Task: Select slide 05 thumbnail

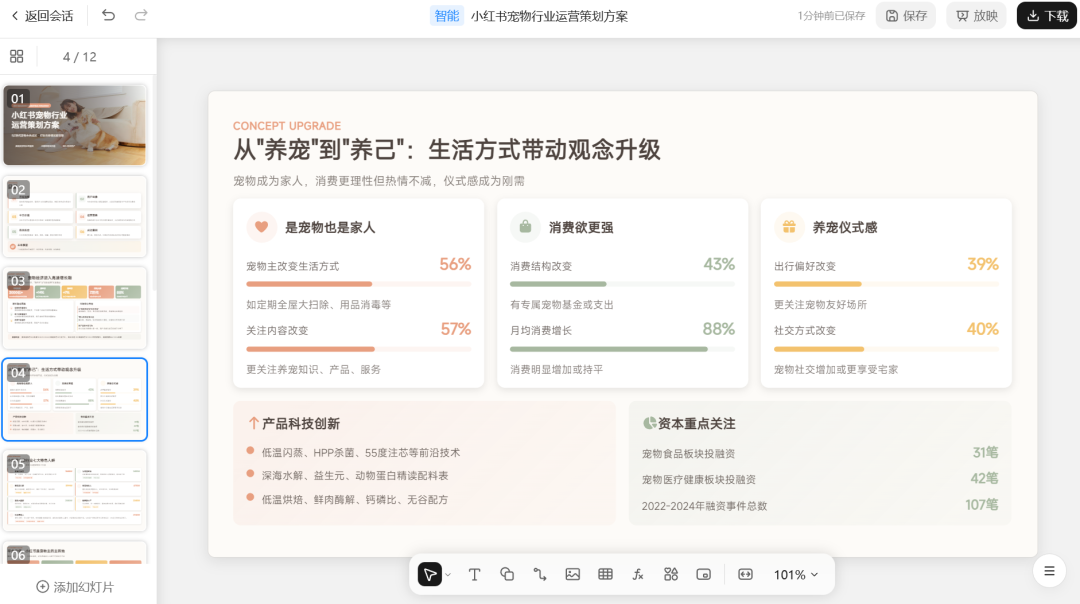Action: point(74,490)
